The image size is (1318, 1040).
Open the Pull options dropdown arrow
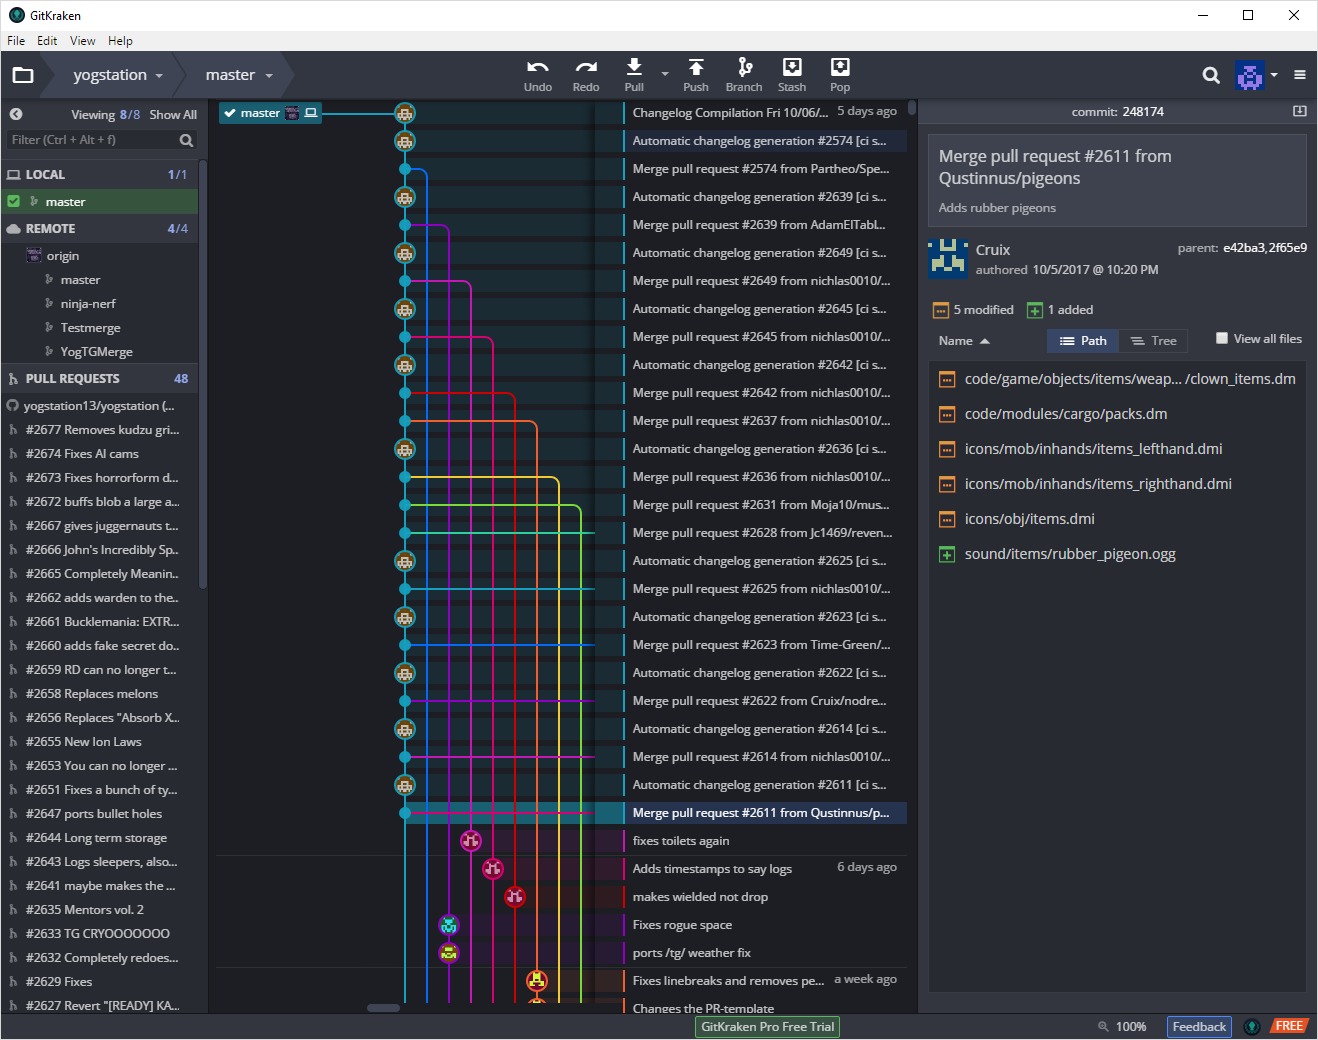665,73
